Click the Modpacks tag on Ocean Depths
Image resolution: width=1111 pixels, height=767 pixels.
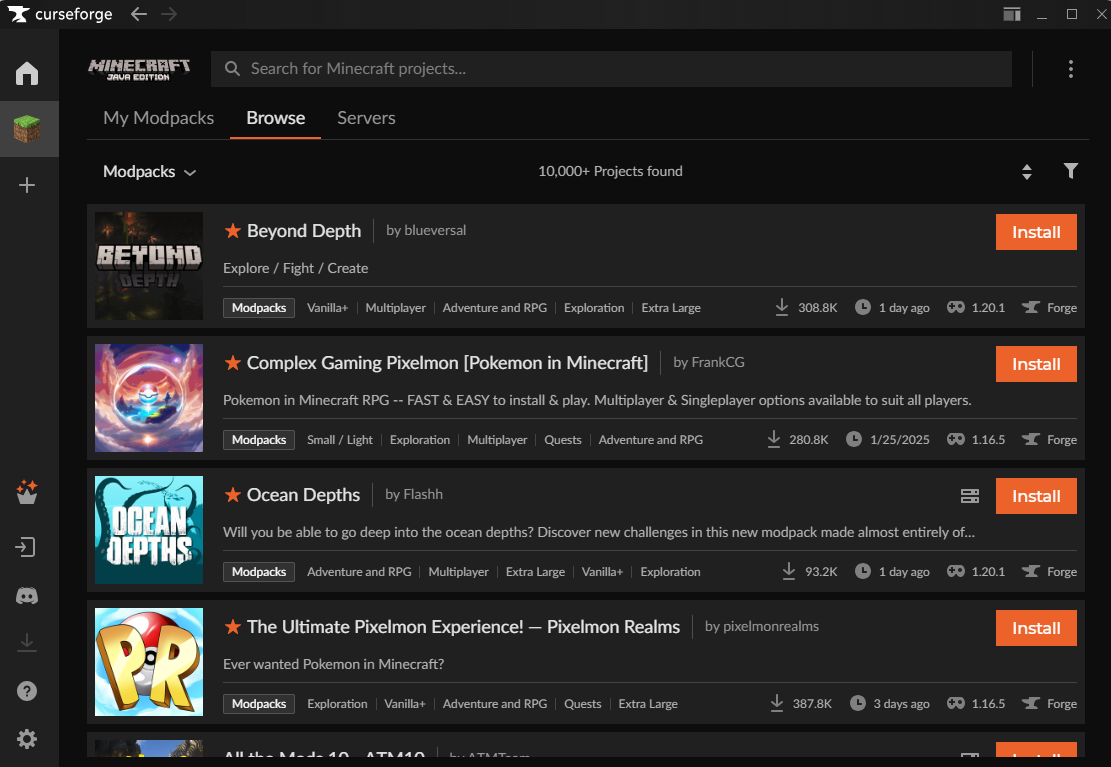(259, 571)
